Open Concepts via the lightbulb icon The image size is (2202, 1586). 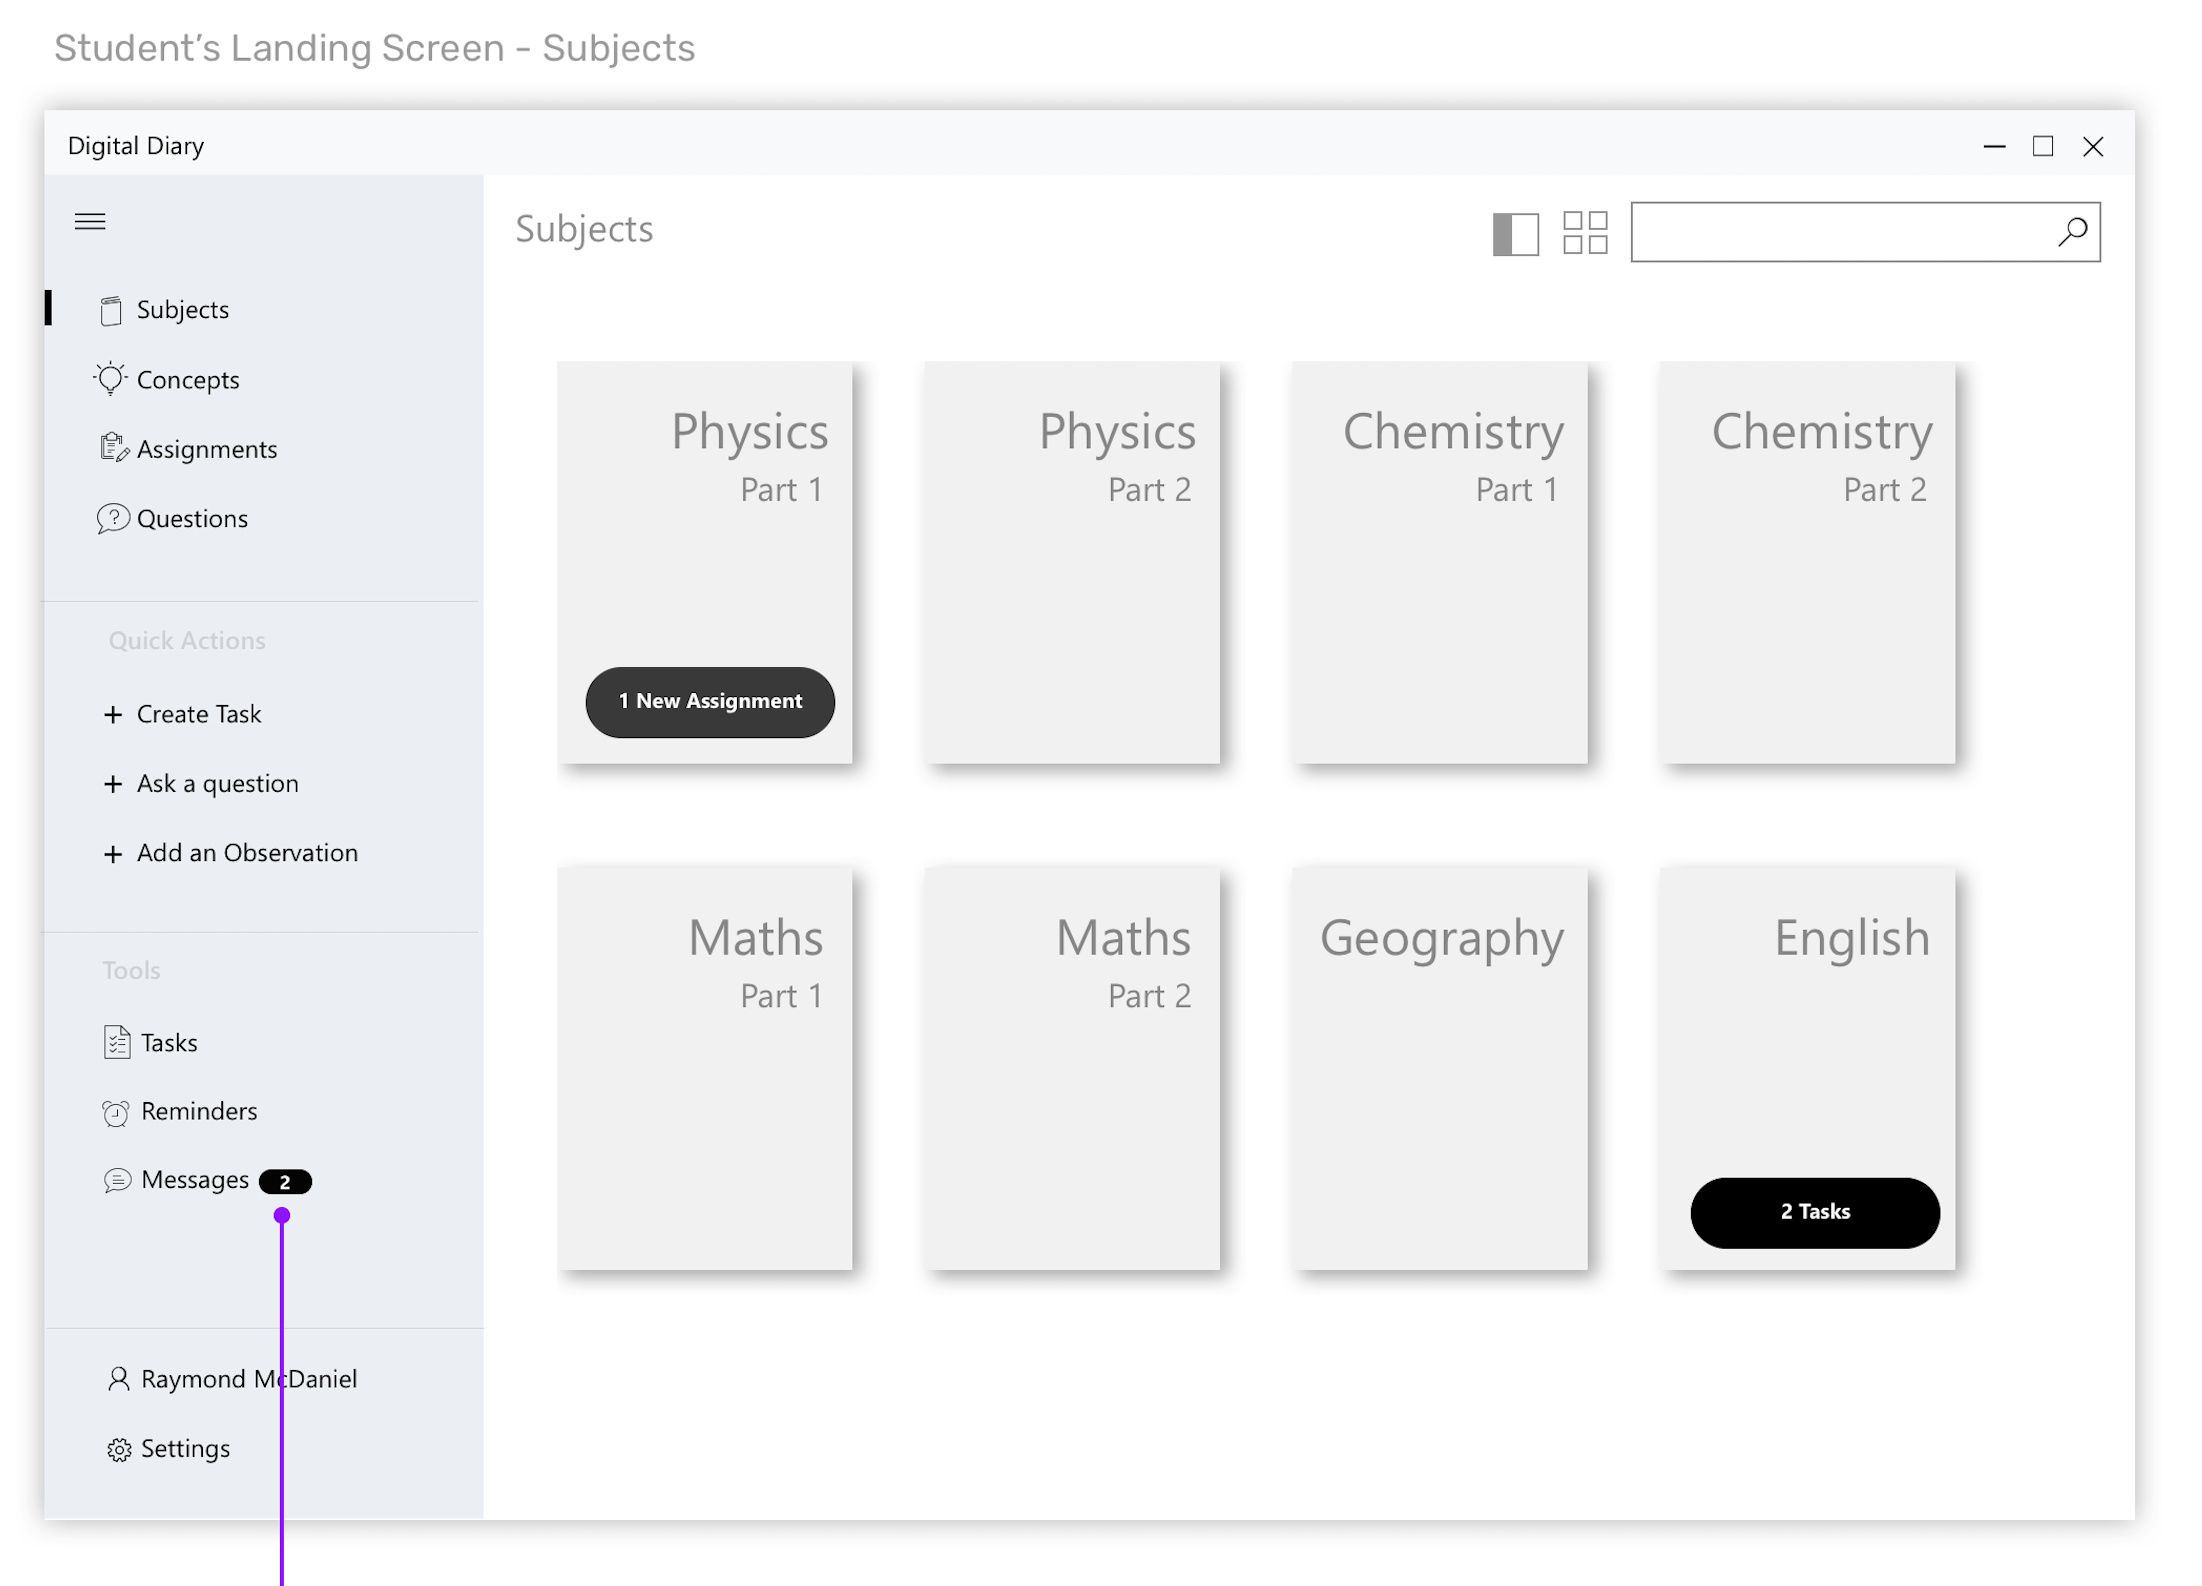click(110, 379)
